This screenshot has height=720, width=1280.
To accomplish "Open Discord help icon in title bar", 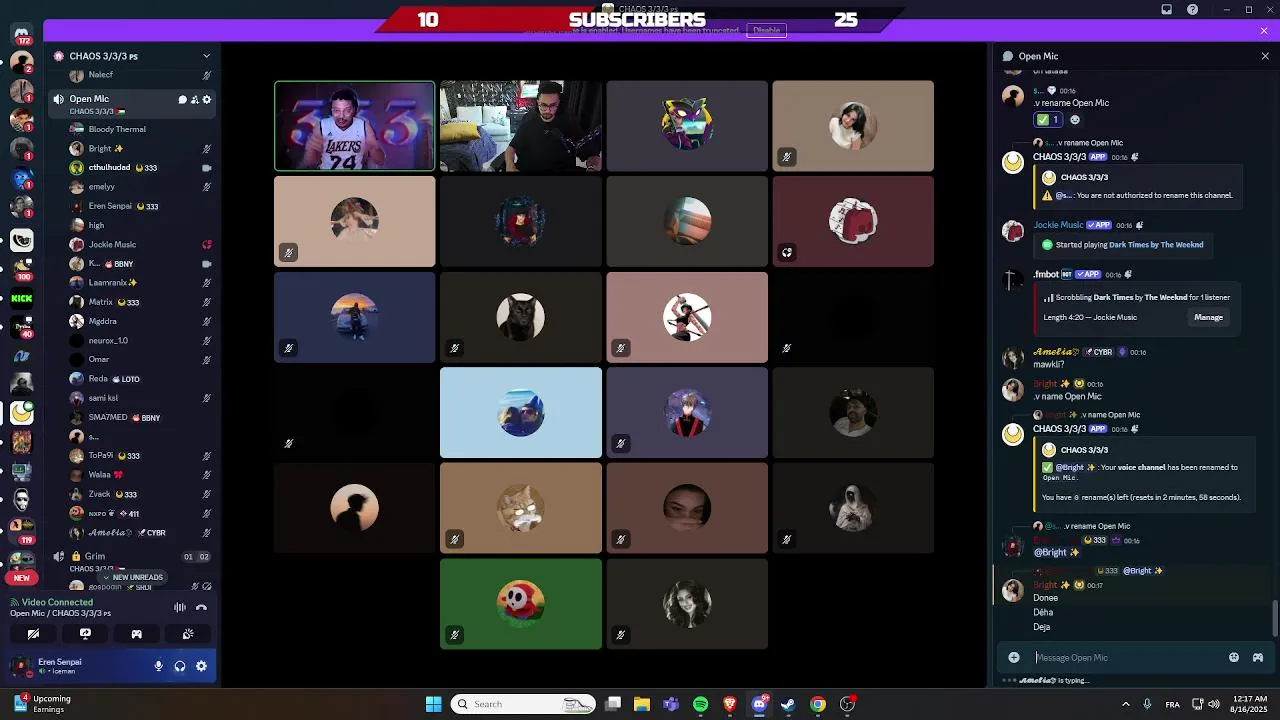I will point(1192,9).
